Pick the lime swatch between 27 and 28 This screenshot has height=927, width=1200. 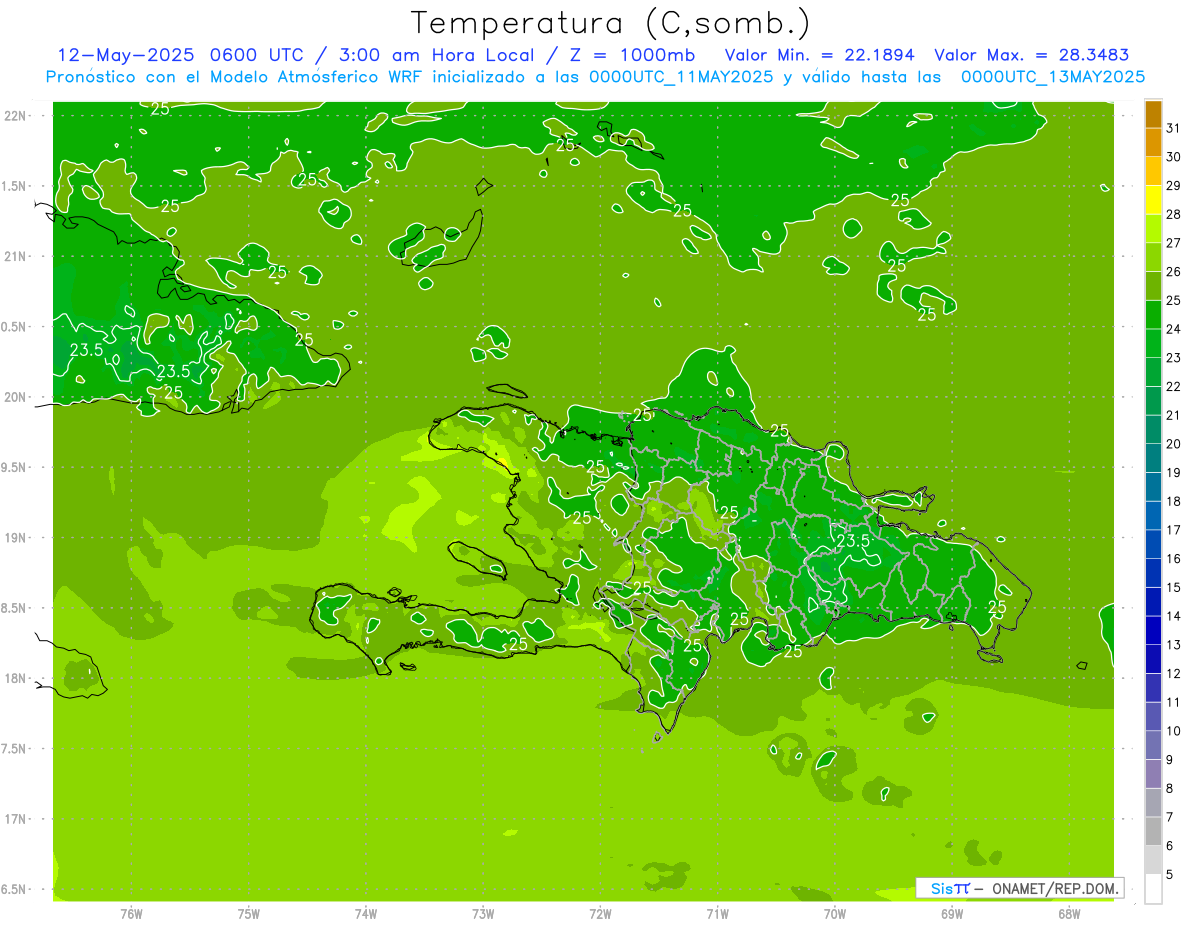(1153, 228)
